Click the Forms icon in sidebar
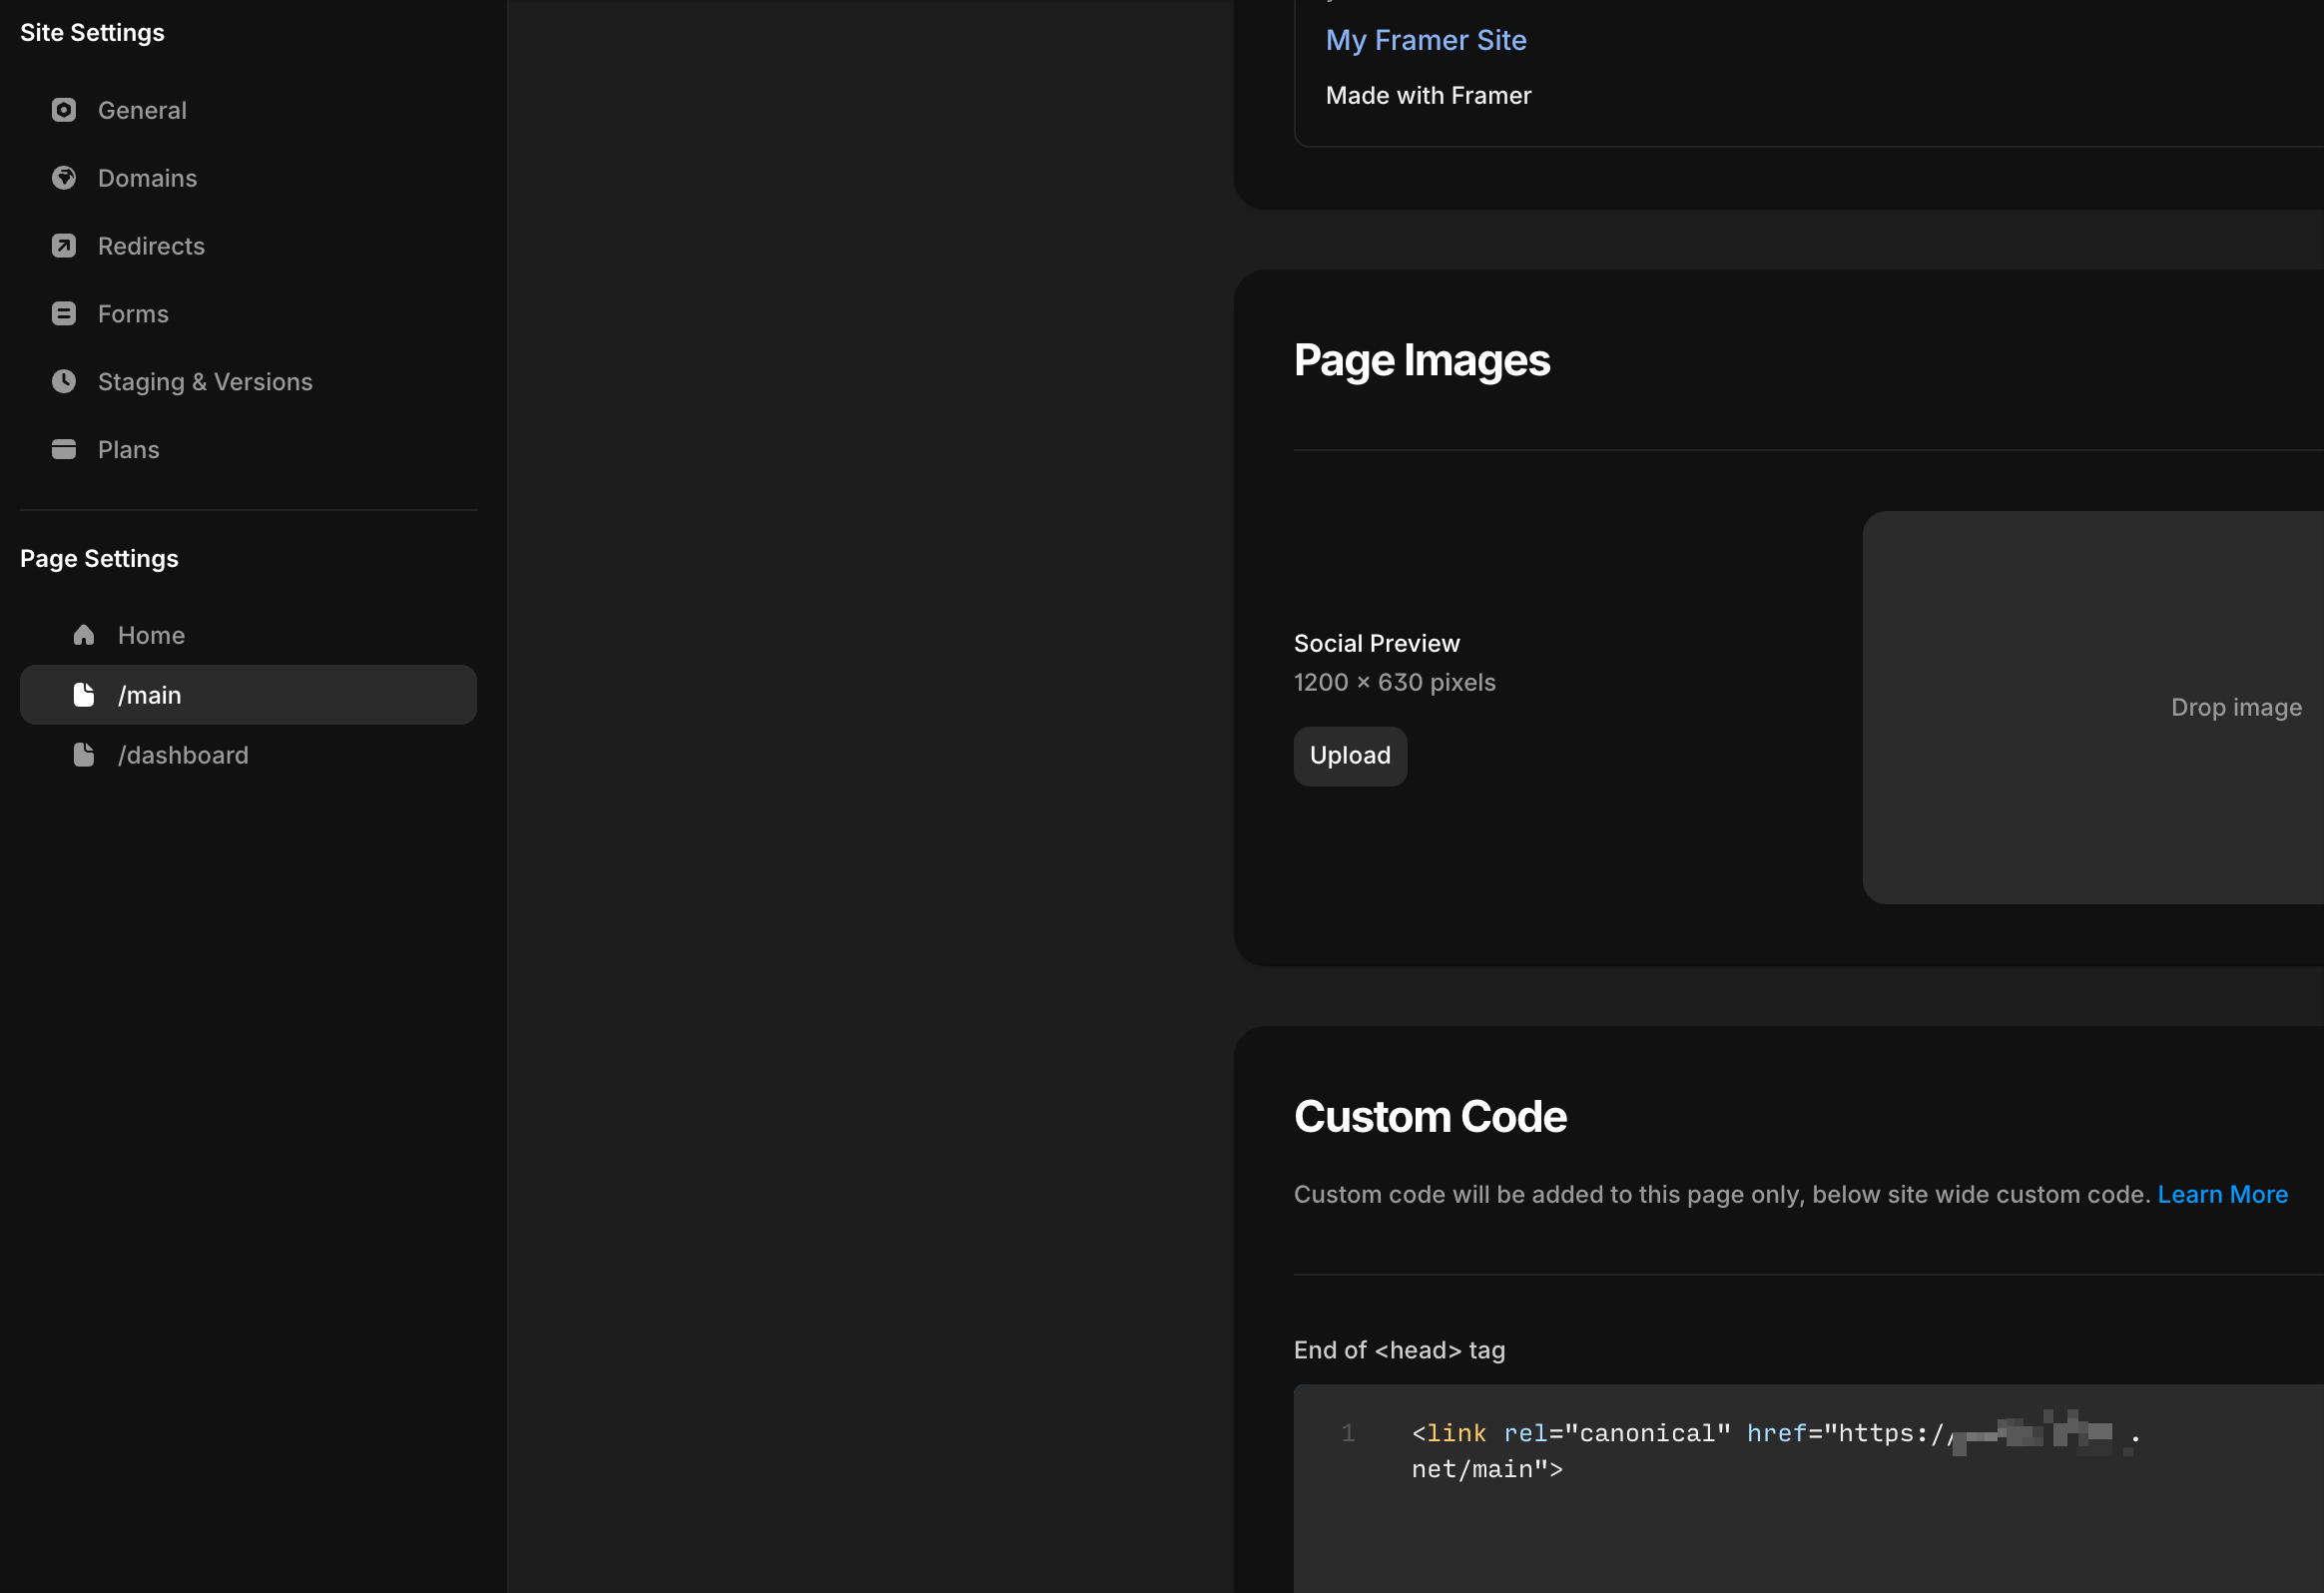 point(64,314)
